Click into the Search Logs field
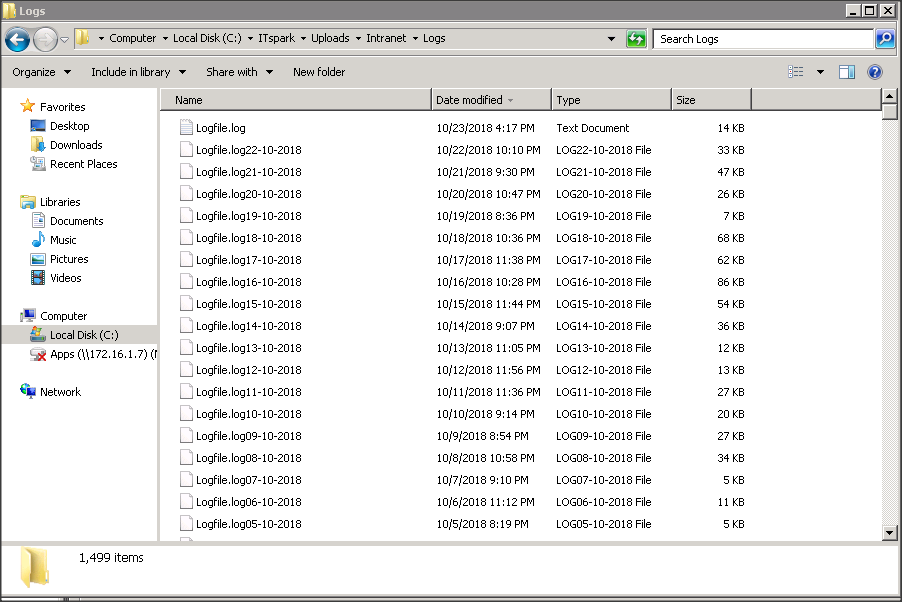The image size is (902, 602). tap(762, 39)
